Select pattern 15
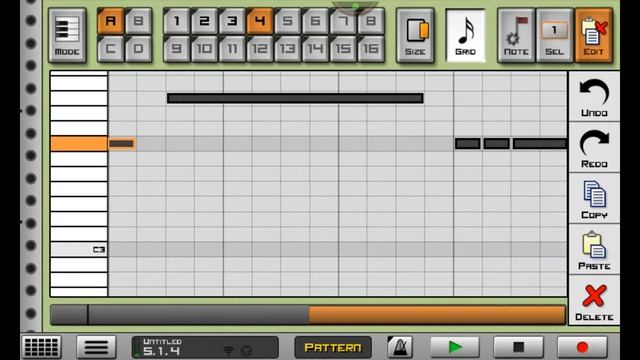The width and height of the screenshot is (640, 360). [343, 49]
